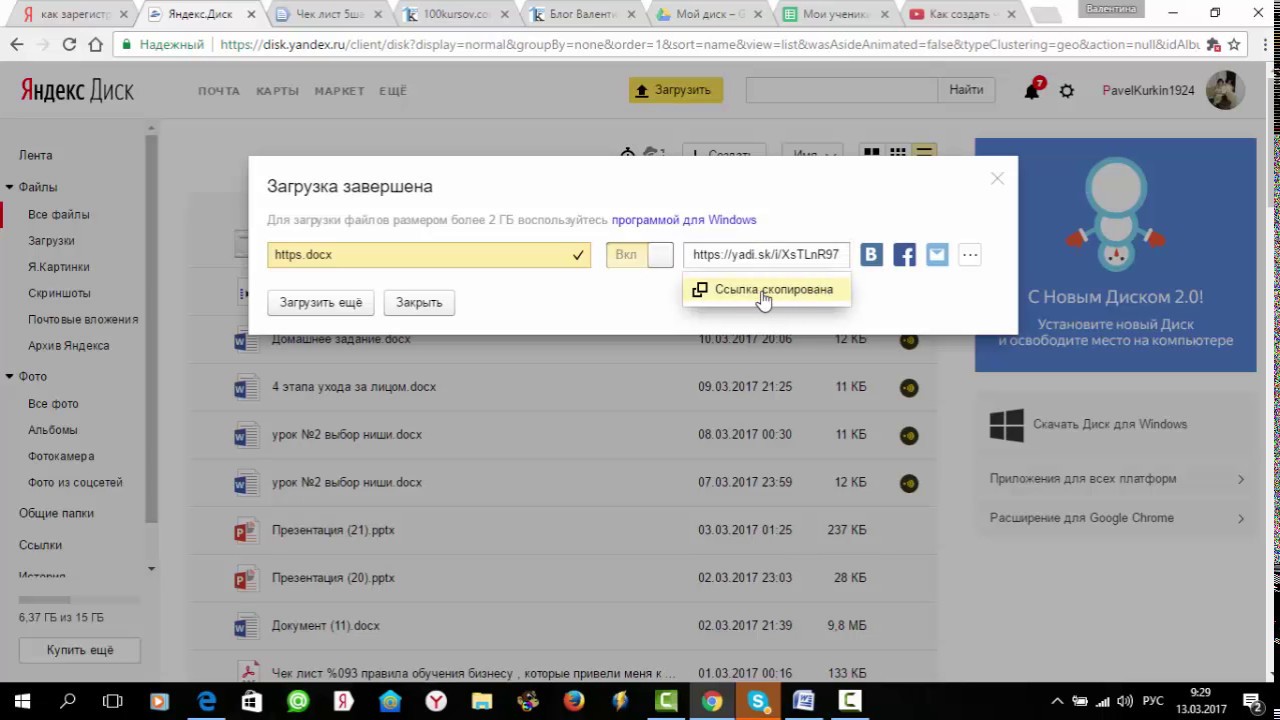Share link via VKontakte icon
Viewport: 1280px width, 720px height.
coord(872,255)
